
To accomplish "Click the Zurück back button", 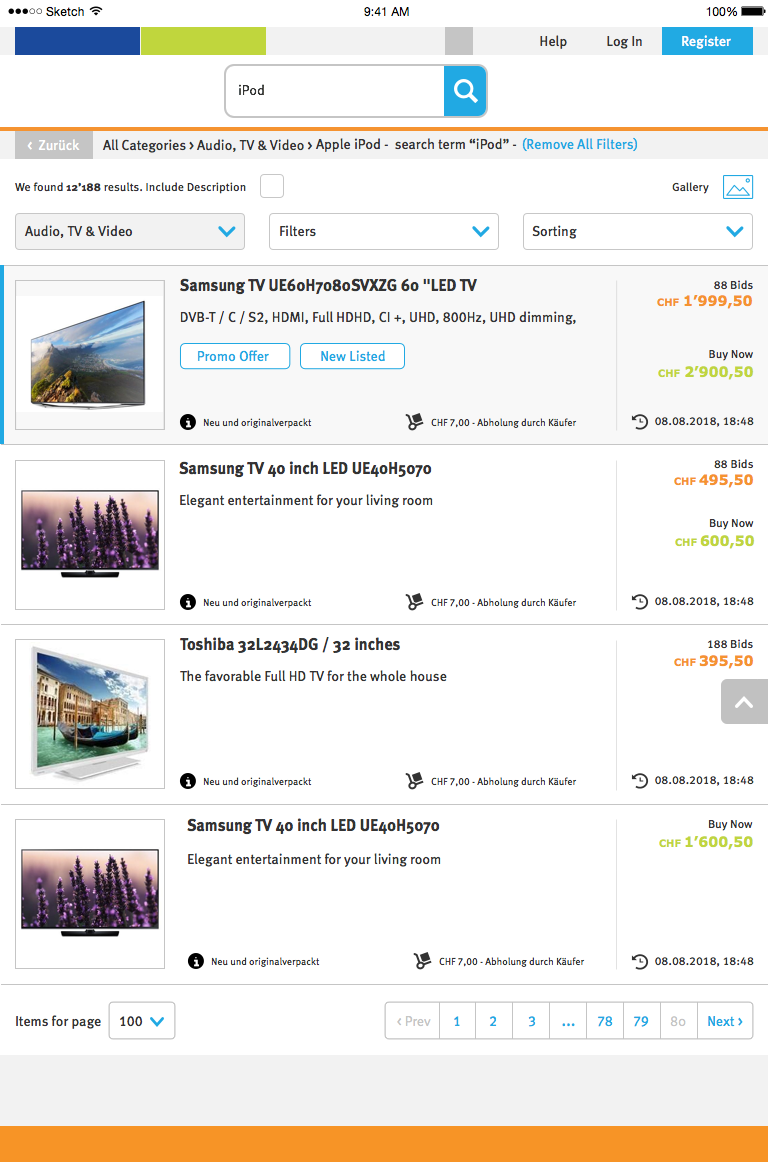I will 53,145.
